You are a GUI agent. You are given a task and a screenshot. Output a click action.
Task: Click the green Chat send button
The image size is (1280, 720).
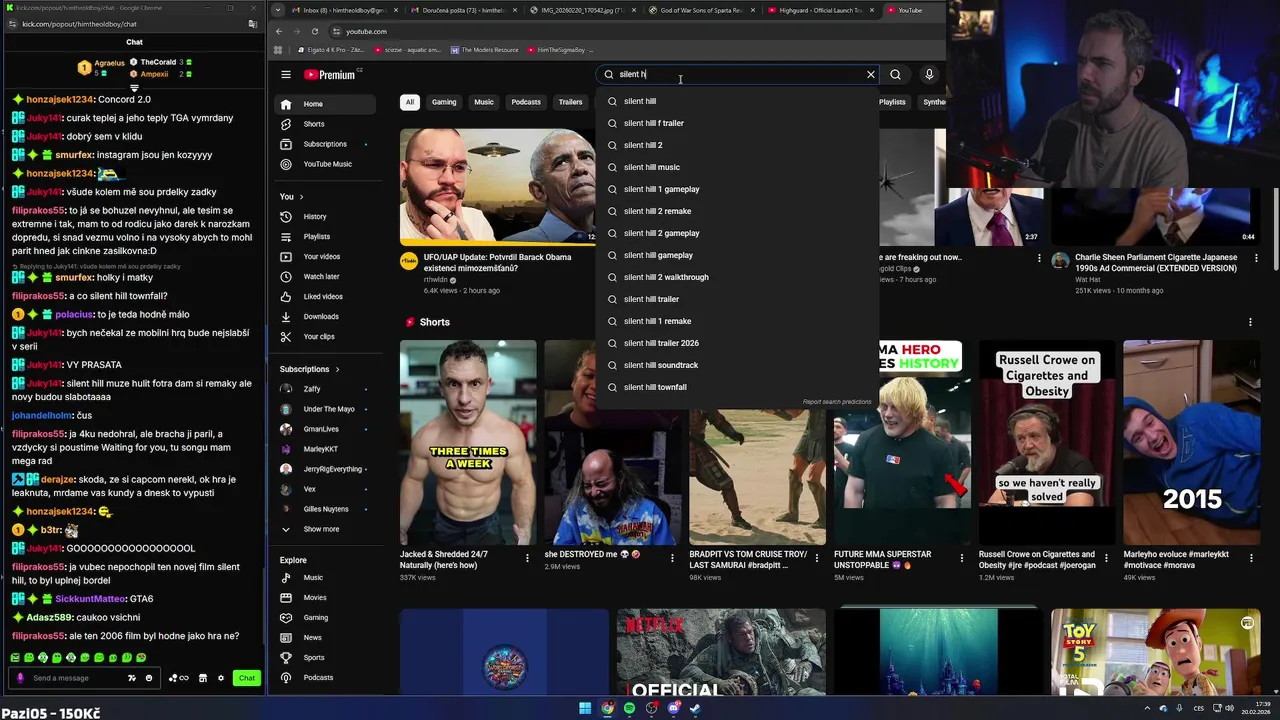pyautogui.click(x=247, y=678)
